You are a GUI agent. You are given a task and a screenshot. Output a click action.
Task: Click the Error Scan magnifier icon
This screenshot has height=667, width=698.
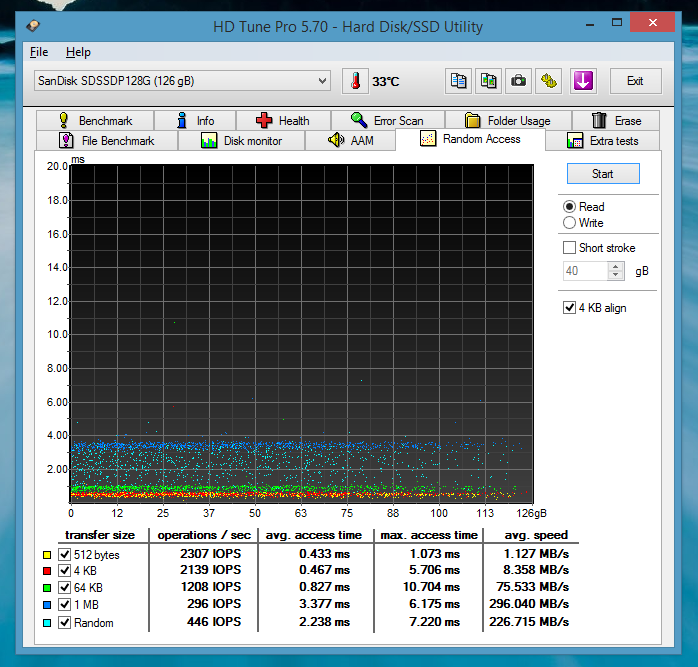tap(359, 120)
